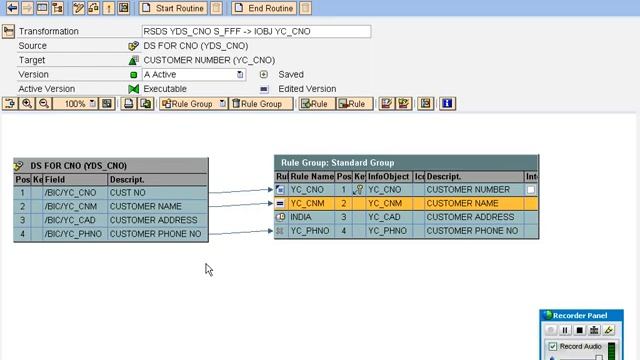Click the equals icon on YC_CNM rule

(280, 203)
